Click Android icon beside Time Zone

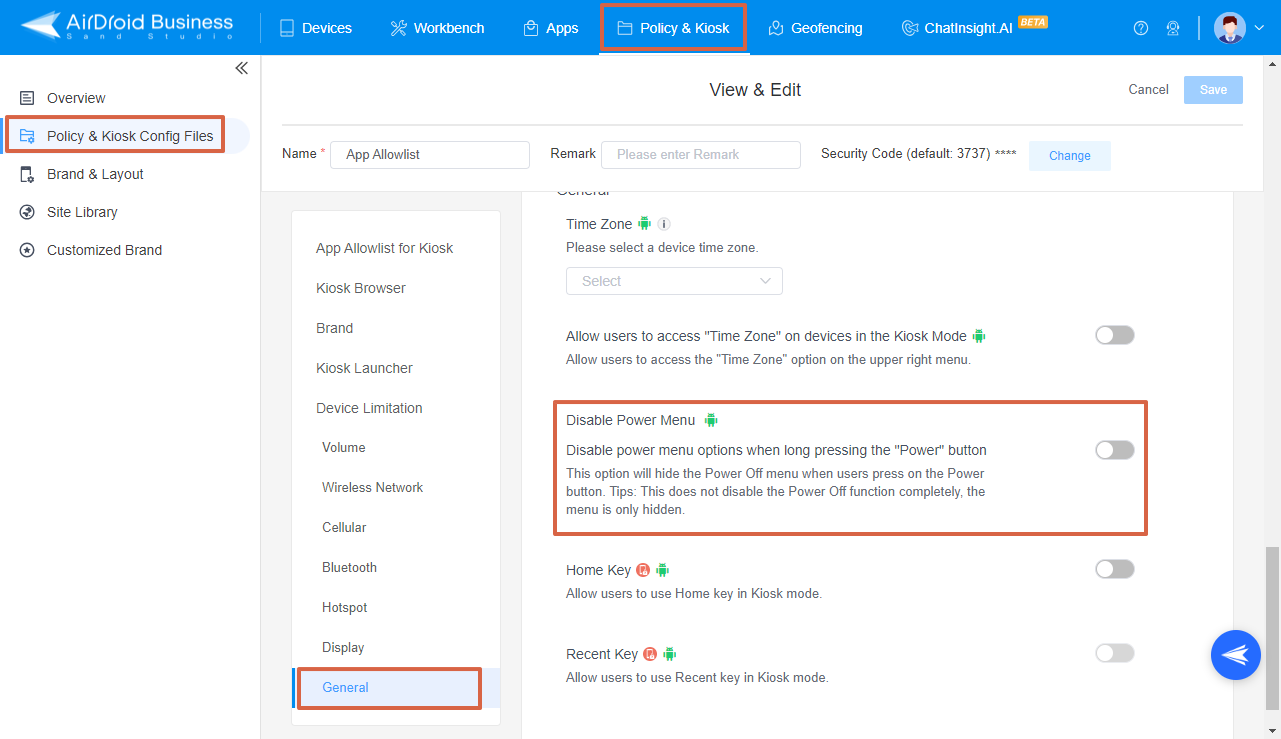click(645, 224)
